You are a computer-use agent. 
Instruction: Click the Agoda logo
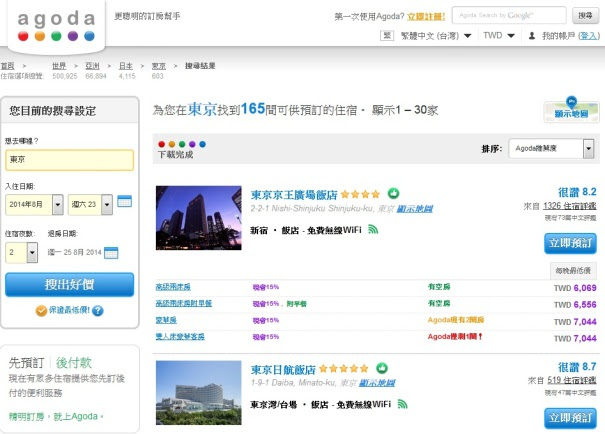pyautogui.click(x=56, y=26)
